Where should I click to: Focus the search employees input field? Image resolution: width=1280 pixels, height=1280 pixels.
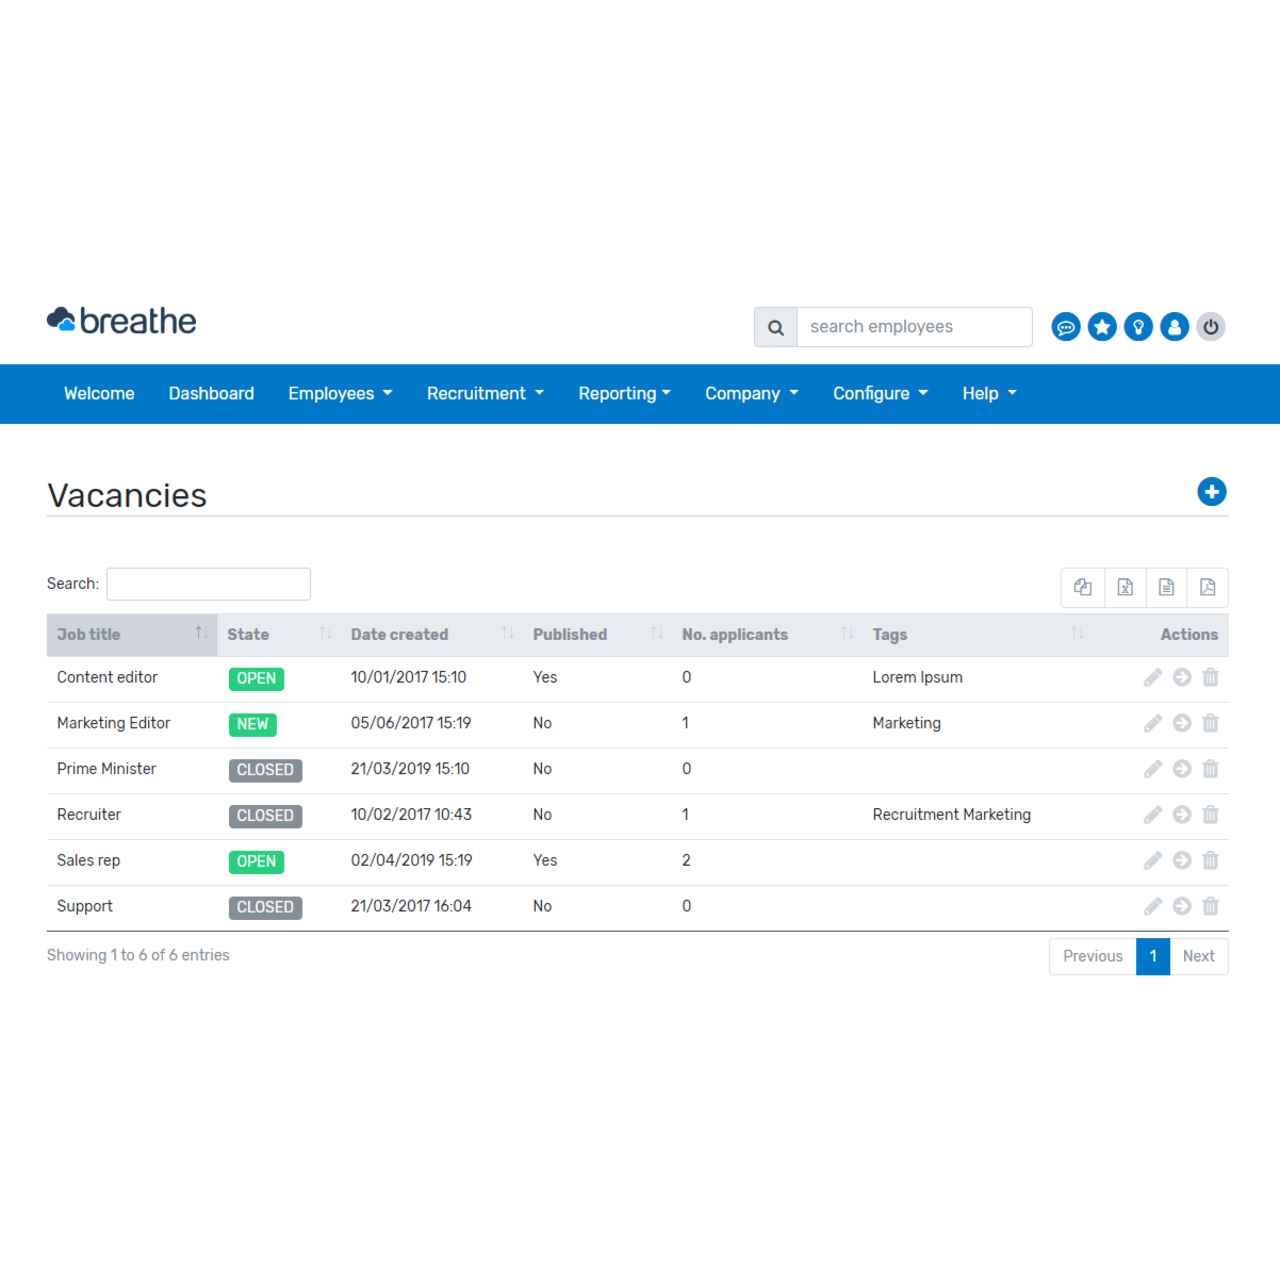[913, 327]
